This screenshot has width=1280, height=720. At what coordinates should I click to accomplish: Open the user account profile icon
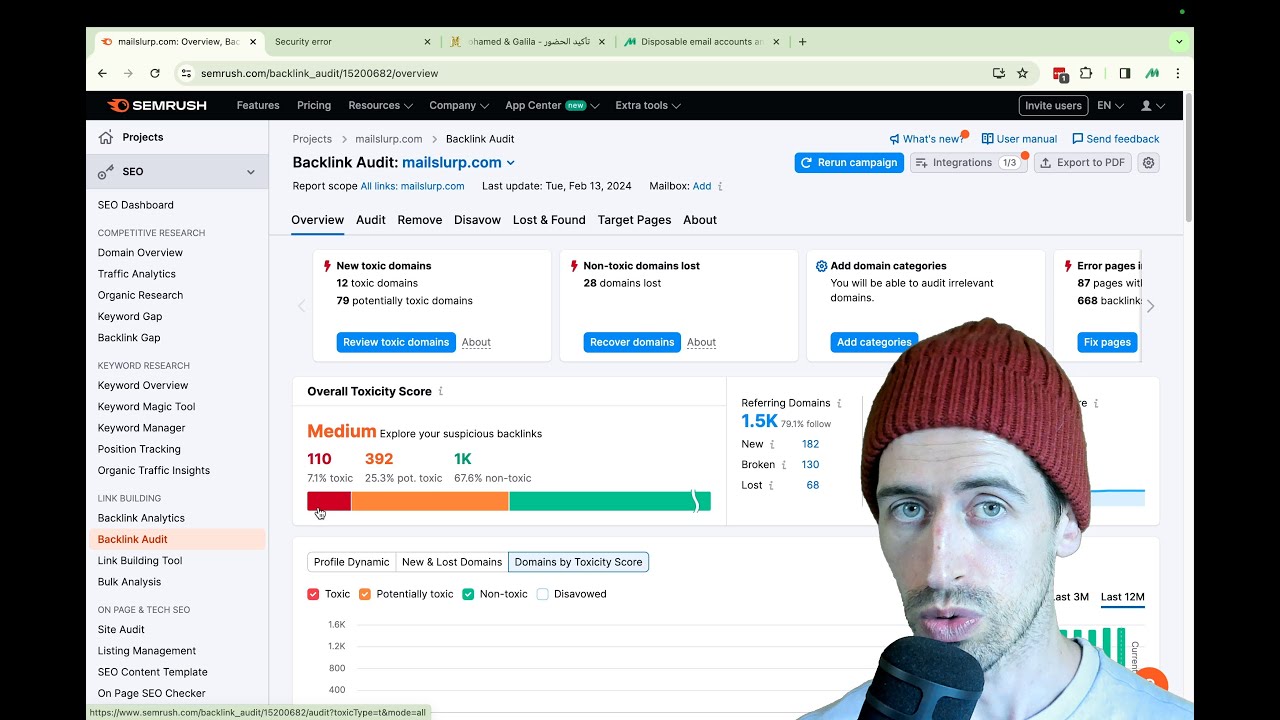click(1153, 105)
